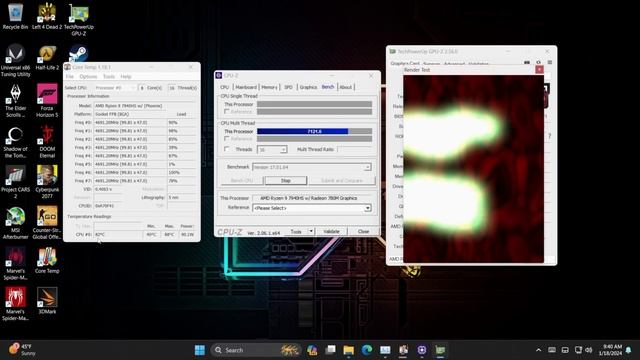The height and width of the screenshot is (360, 640).
Task: Launch Counter-Strike Global Offensive icon
Action: coord(47,223)
